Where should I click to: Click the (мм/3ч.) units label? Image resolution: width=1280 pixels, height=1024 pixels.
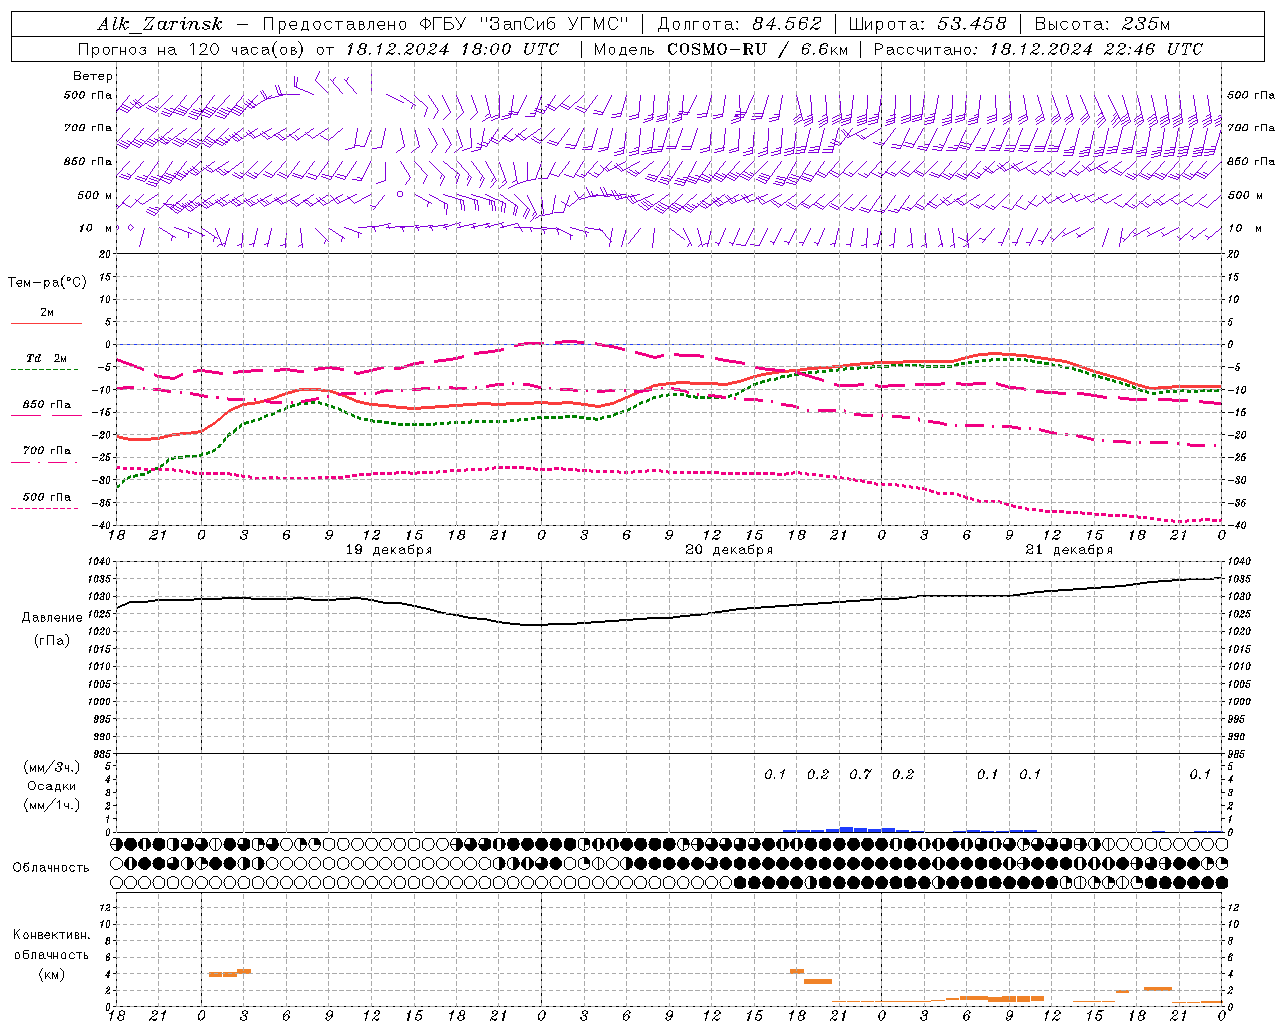[x=51, y=767]
